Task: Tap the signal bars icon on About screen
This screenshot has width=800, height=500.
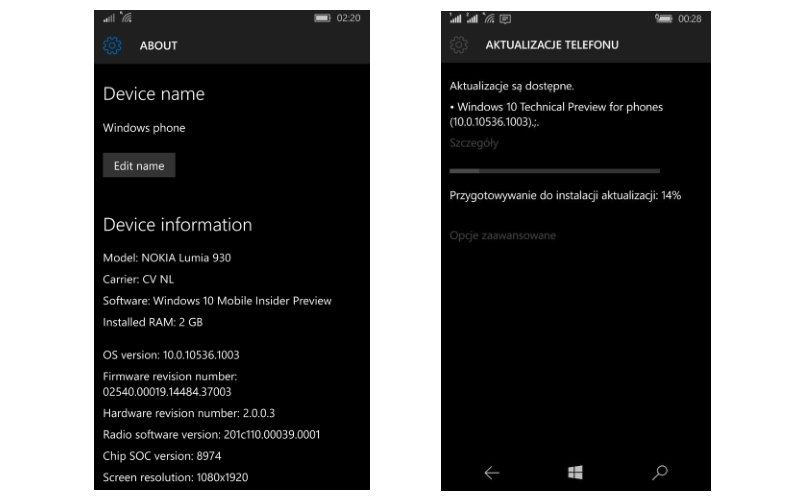Action: coord(109,18)
